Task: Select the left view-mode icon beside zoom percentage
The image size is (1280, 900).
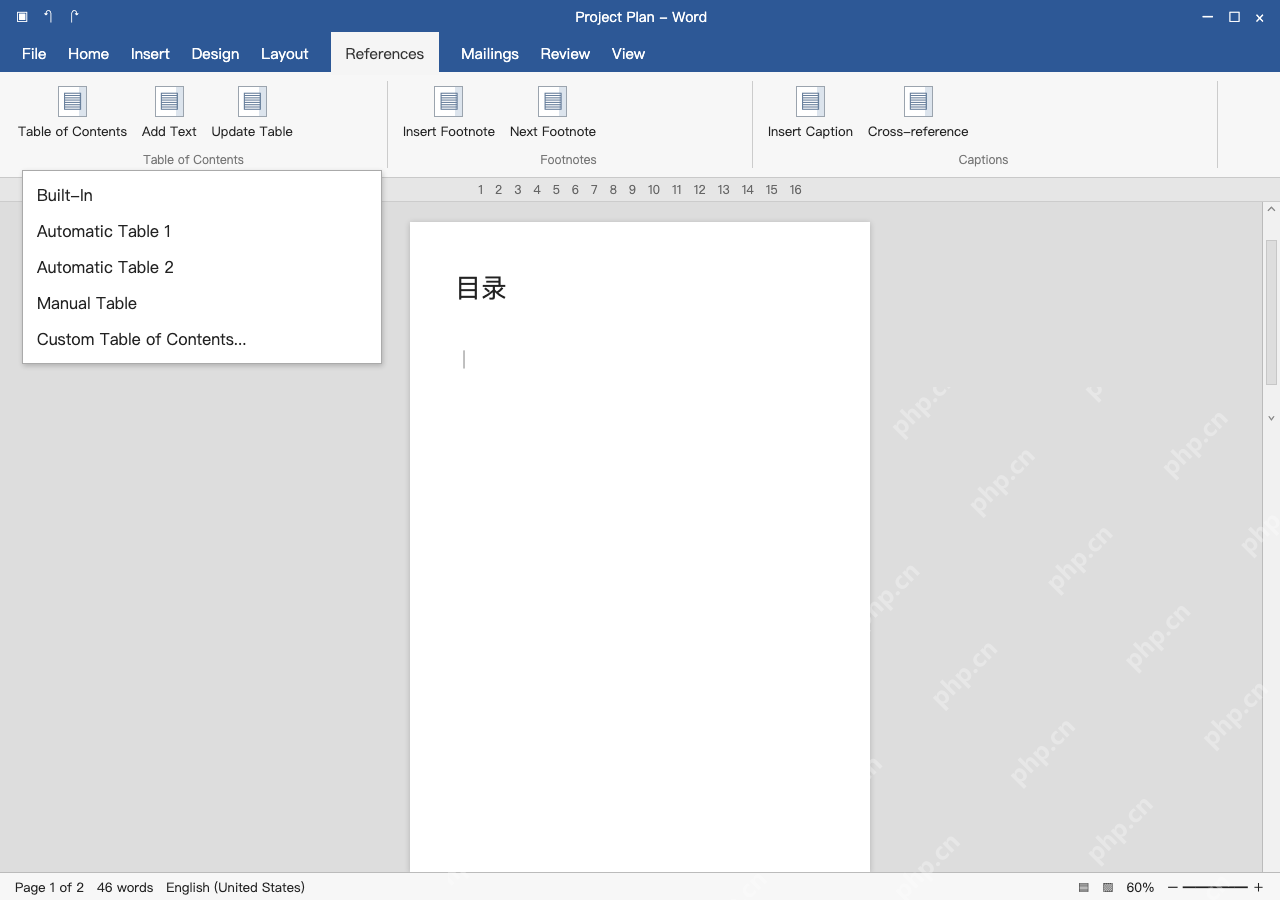Action: (x=1084, y=887)
